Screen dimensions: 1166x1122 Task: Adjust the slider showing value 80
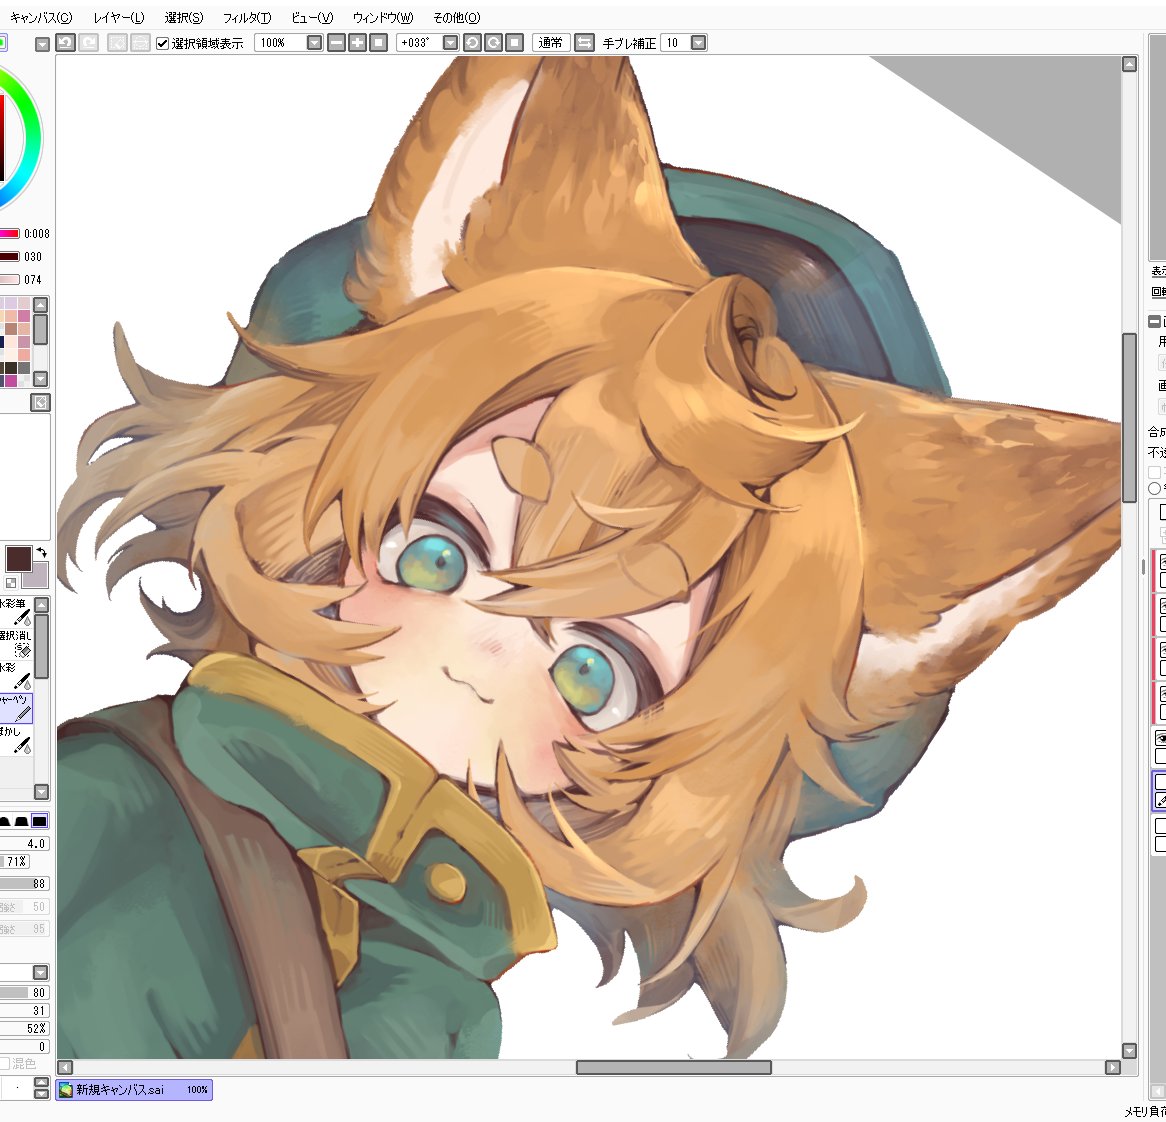click(x=25, y=993)
